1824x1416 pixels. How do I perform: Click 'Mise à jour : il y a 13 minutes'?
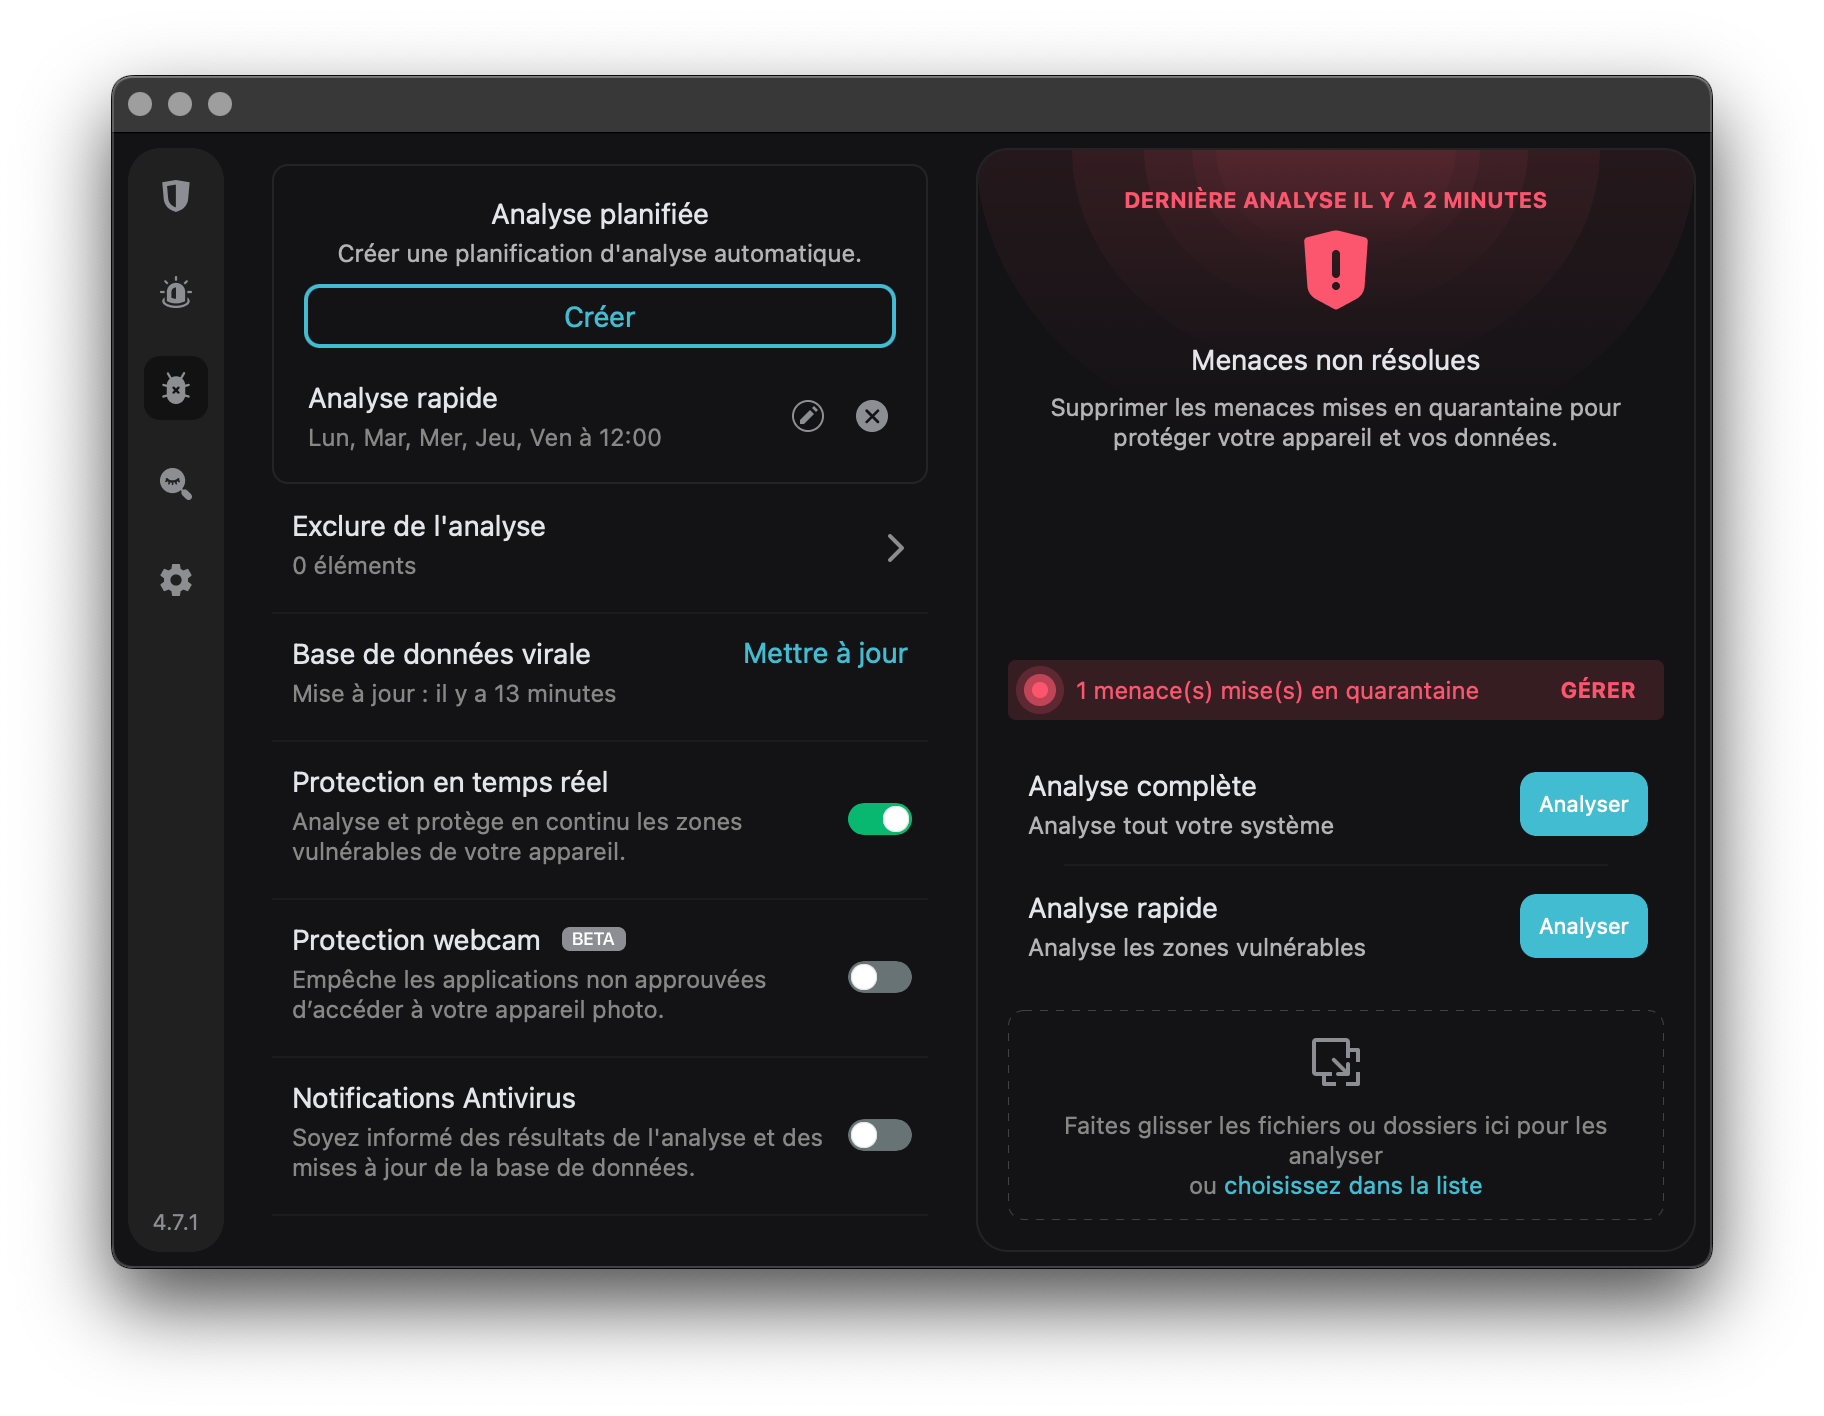(x=454, y=694)
